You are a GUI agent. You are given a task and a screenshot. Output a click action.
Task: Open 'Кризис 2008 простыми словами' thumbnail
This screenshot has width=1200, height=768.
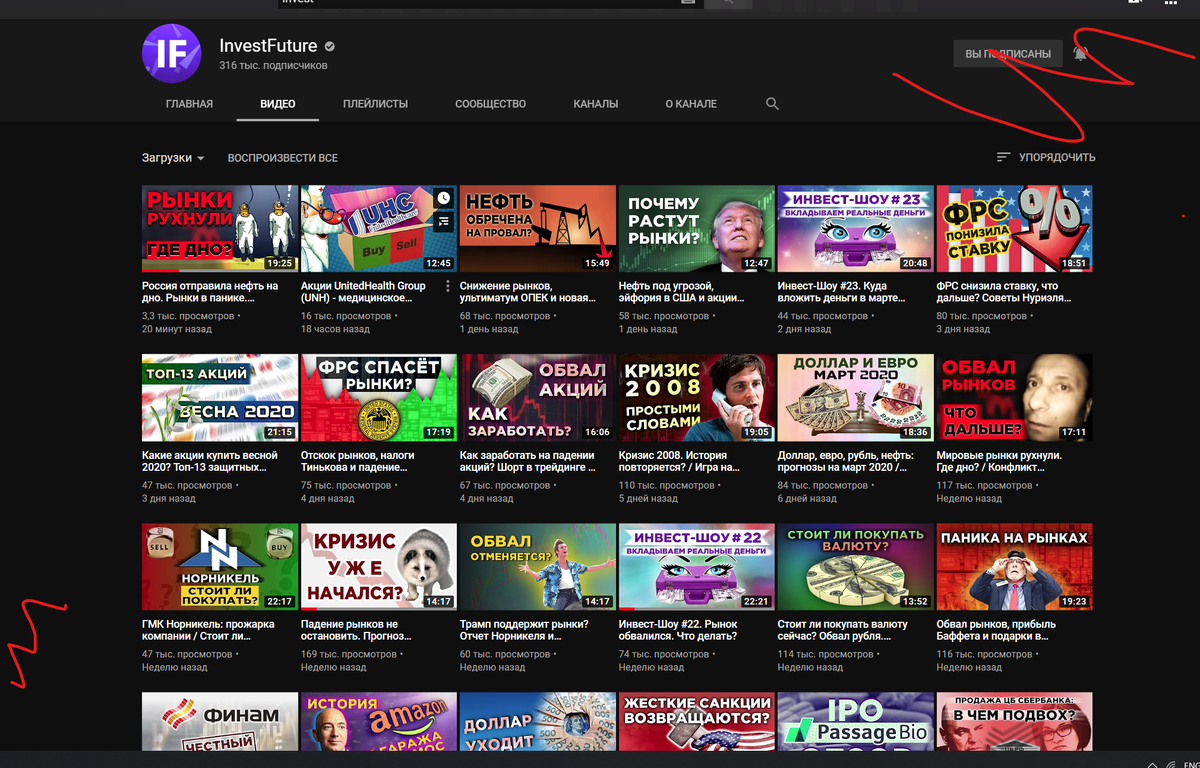click(697, 398)
